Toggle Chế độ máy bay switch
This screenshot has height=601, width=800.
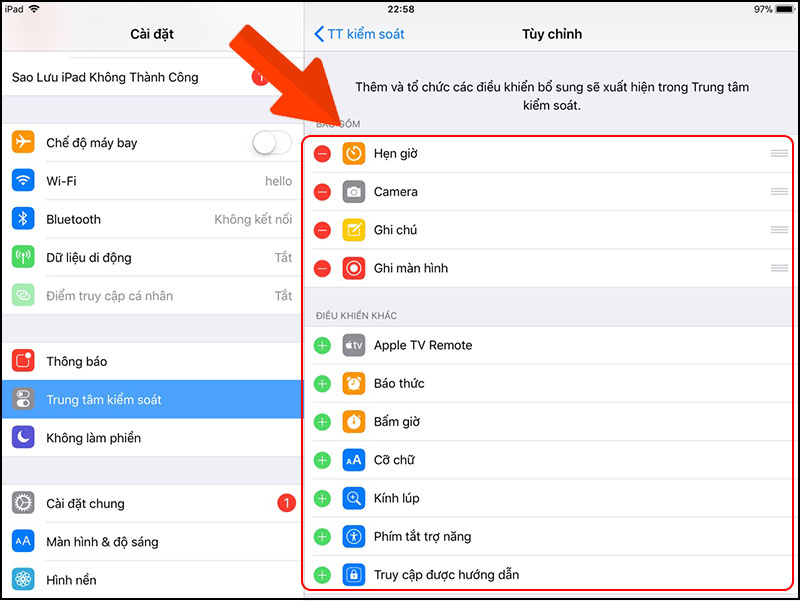click(x=272, y=143)
